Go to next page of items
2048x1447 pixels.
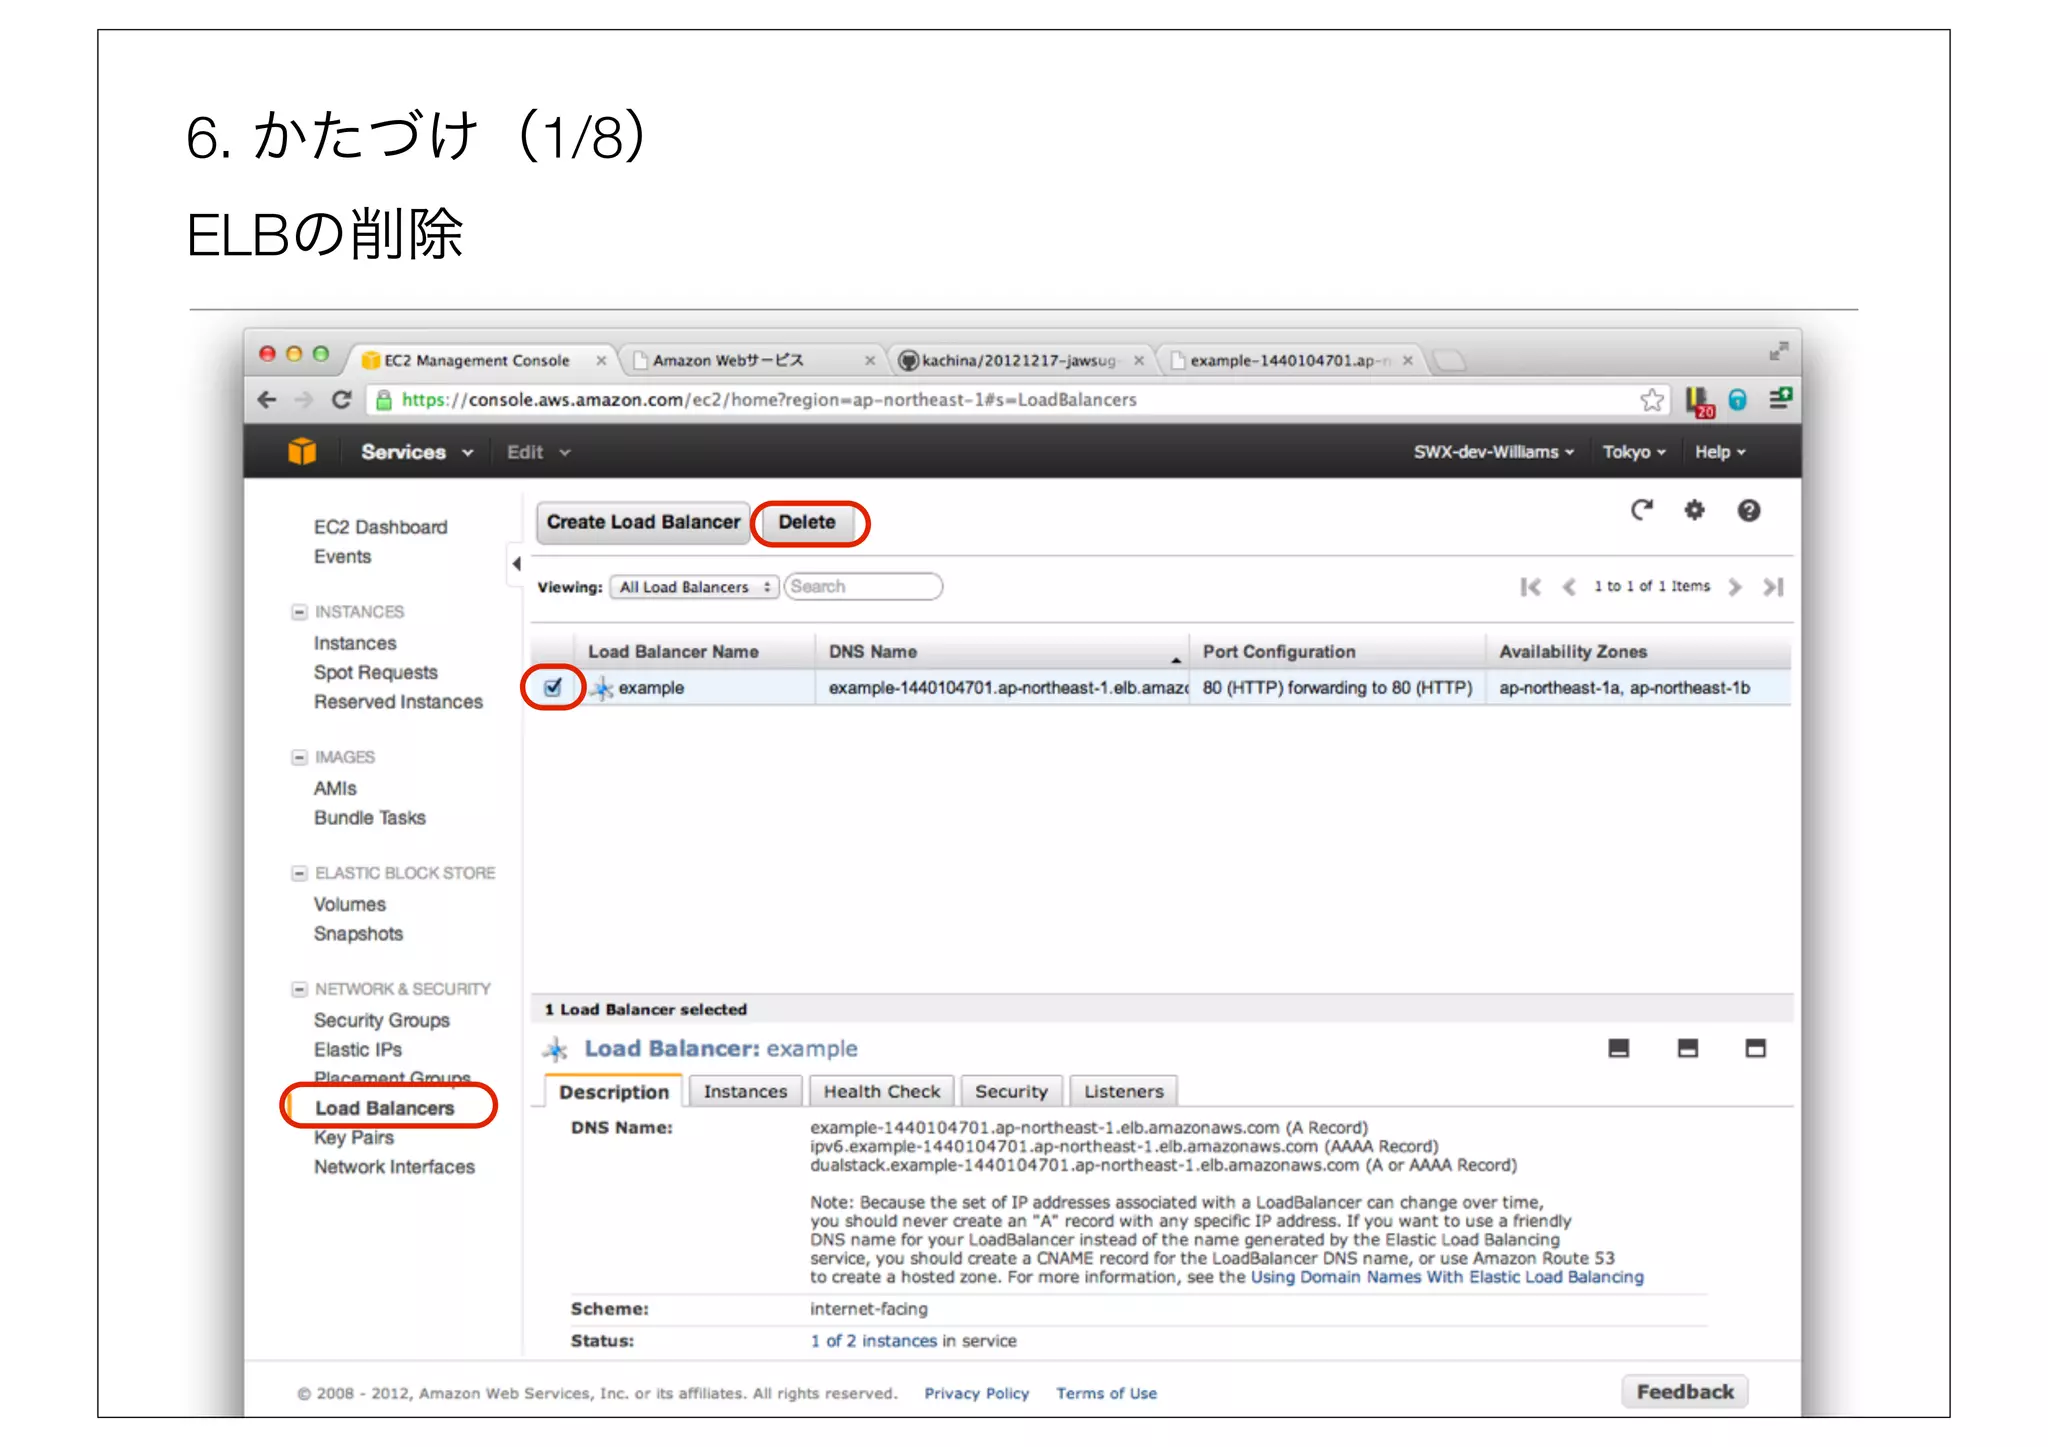click(x=1735, y=587)
